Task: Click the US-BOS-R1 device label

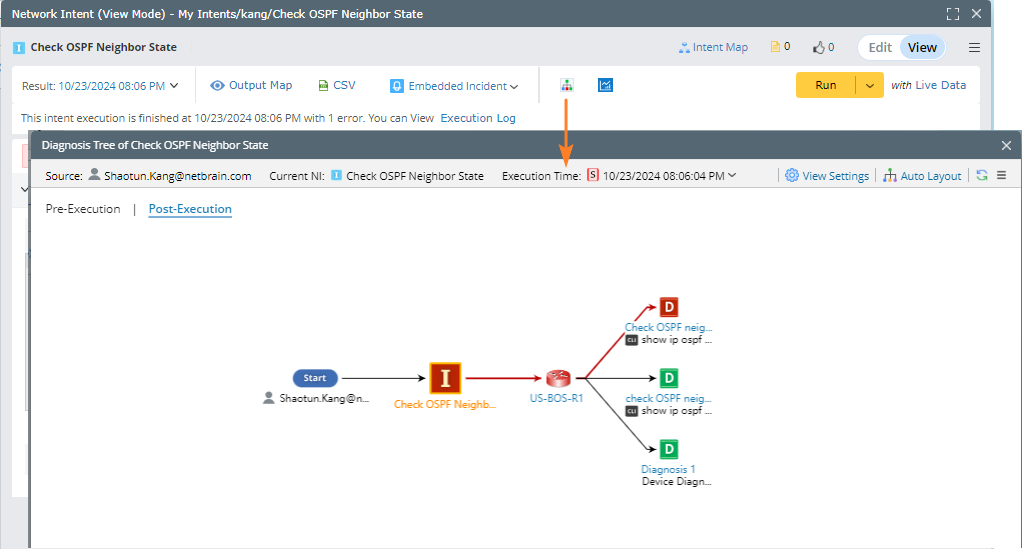Action: click(x=556, y=397)
